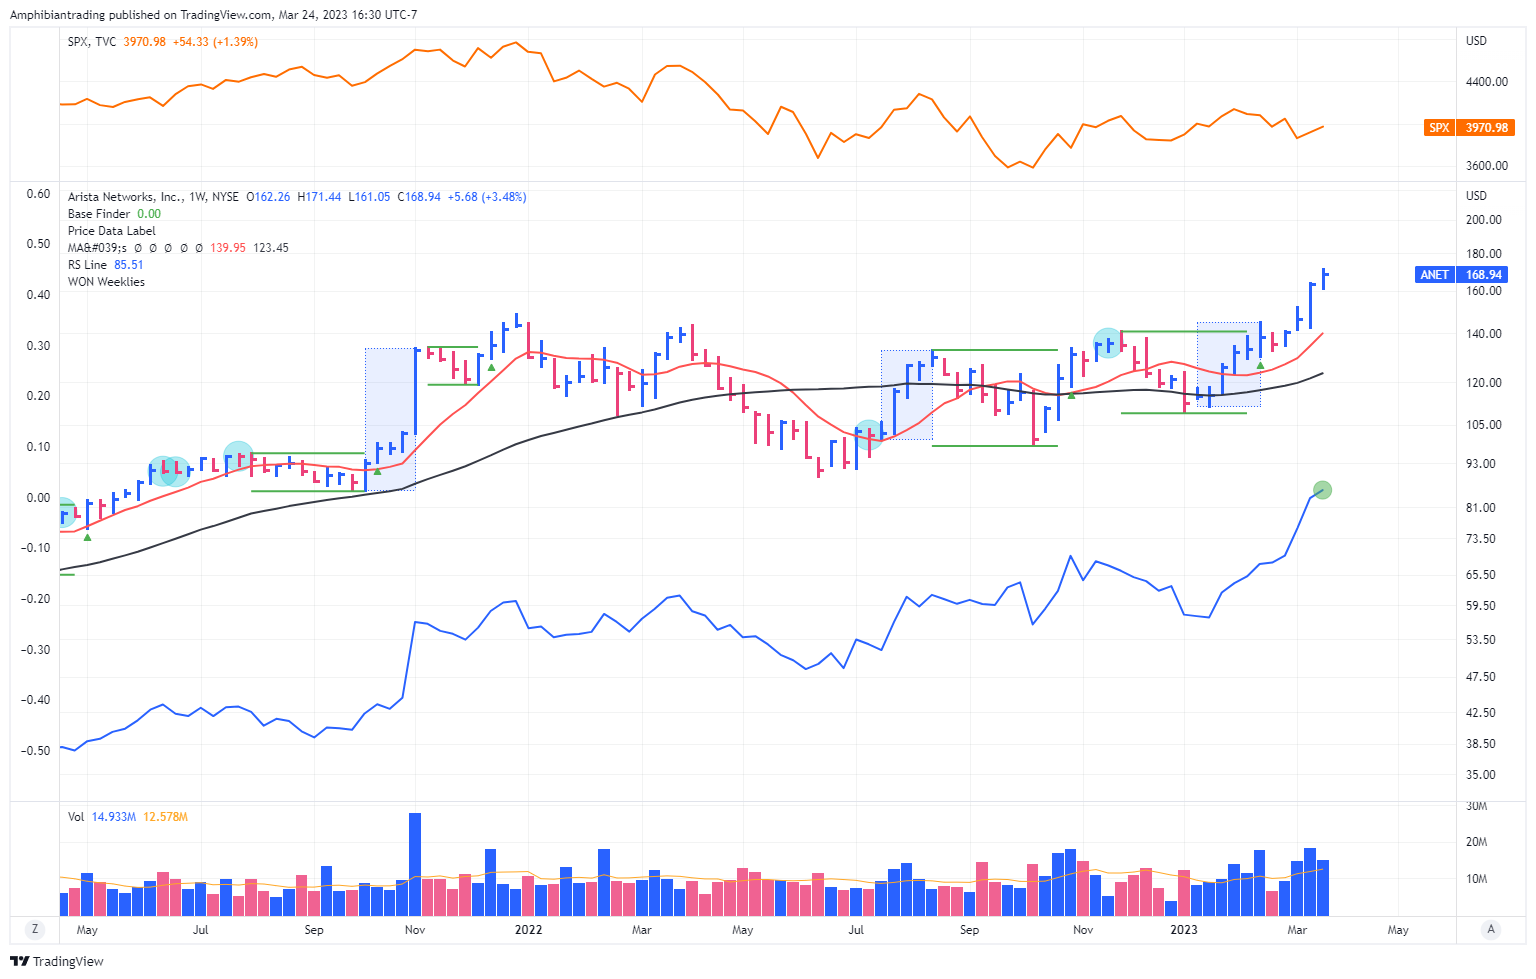Viewport: 1536px width, 979px height.
Task: Click the low price L161.05
Action: tap(369, 197)
